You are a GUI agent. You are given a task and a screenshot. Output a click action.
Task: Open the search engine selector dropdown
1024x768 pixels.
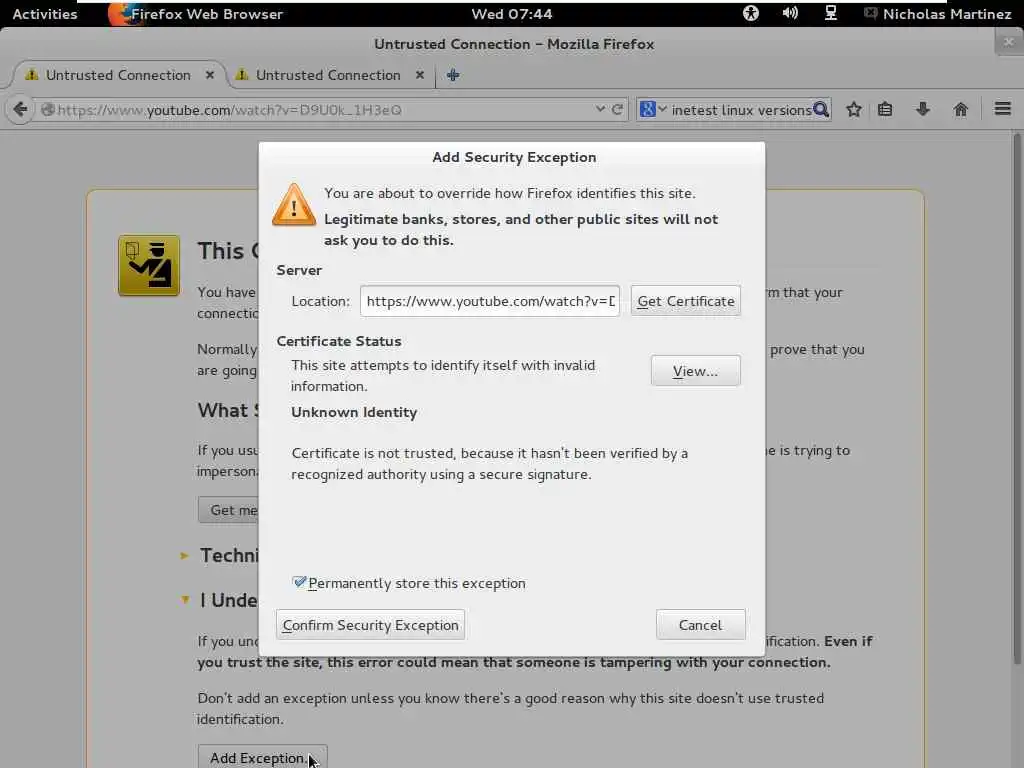tap(653, 109)
